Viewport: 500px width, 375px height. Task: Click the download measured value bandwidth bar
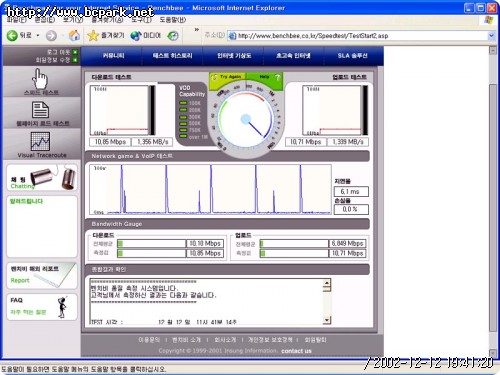pos(151,254)
